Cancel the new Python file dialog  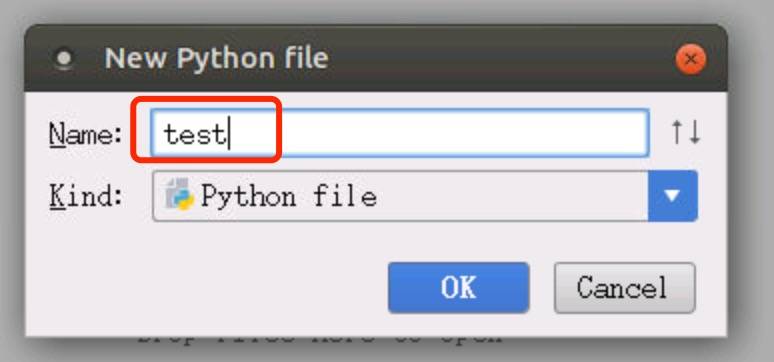click(624, 287)
